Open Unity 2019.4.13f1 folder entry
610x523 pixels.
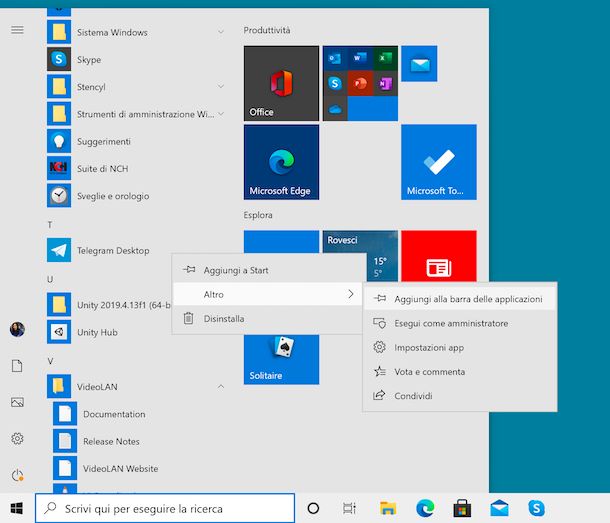(109, 304)
